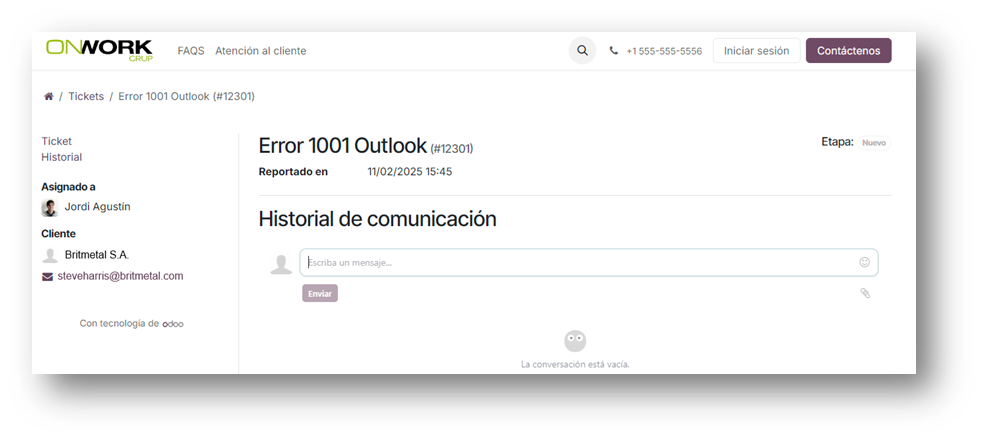Viewport: 981px width, 439px height.
Task: Click the empty conversation face icon
Action: point(575,341)
